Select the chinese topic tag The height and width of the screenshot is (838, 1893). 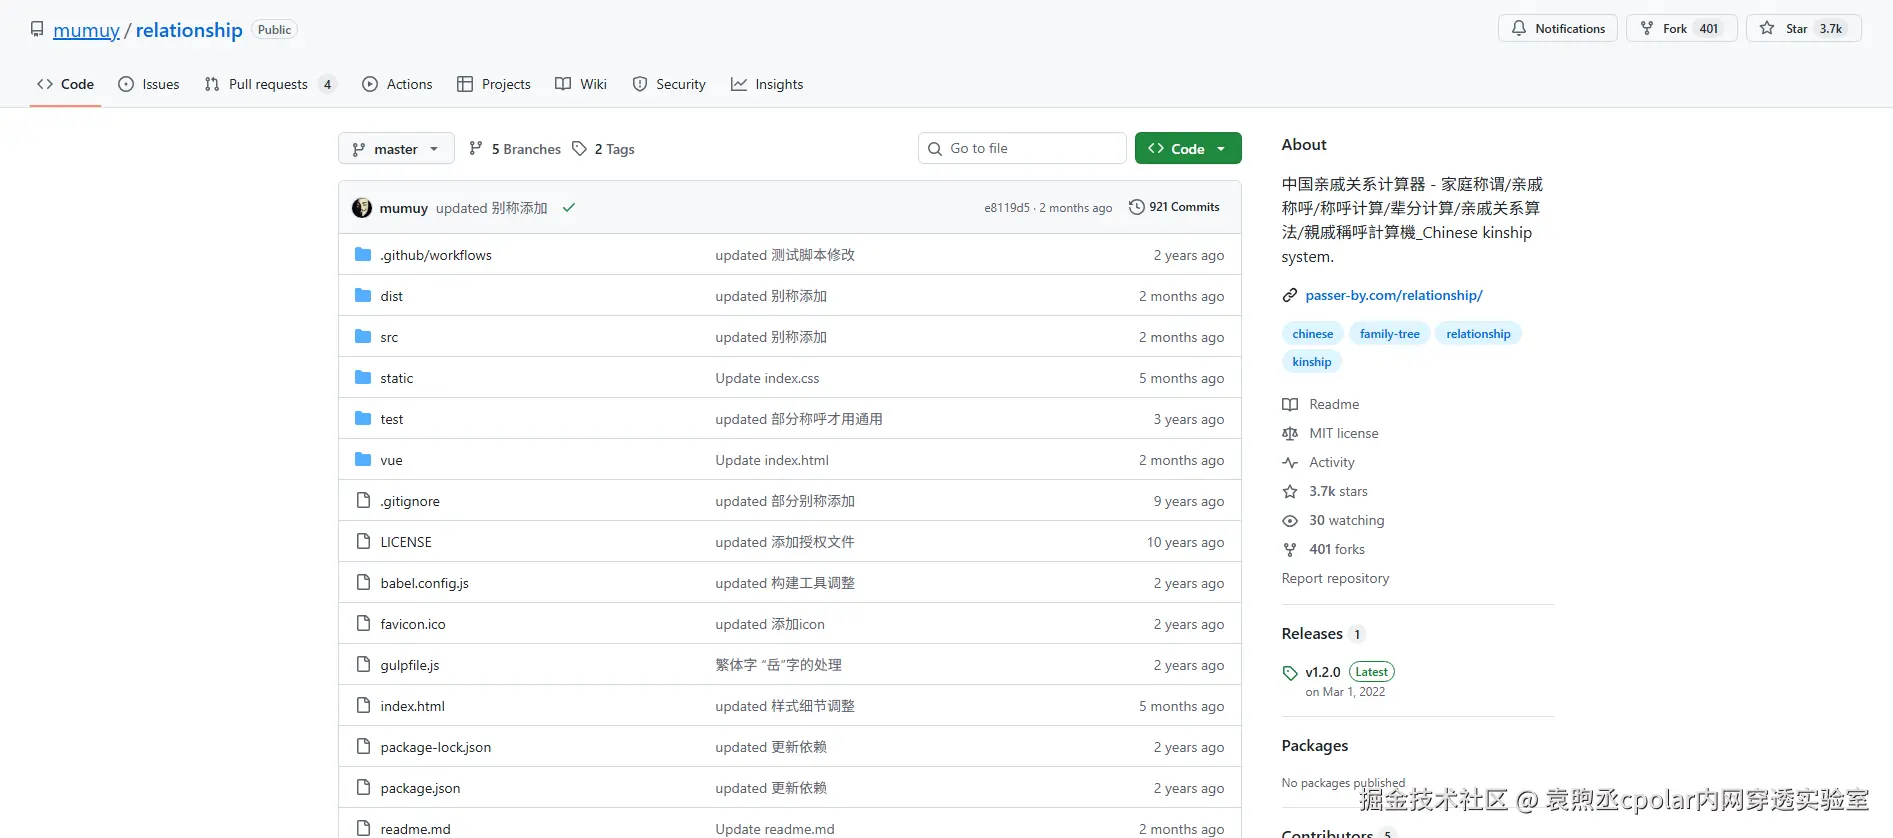[1312, 334]
